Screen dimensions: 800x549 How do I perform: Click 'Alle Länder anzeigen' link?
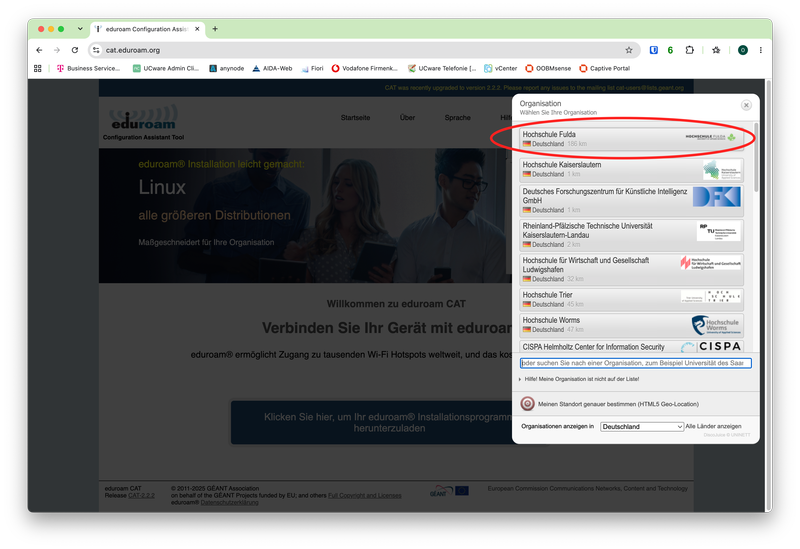coord(713,426)
